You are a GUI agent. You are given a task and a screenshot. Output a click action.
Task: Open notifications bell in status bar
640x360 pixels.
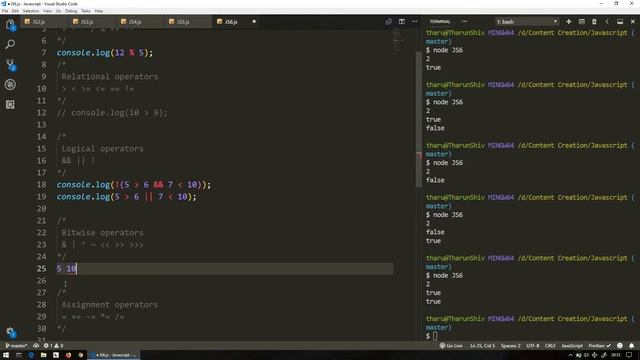[631, 346]
